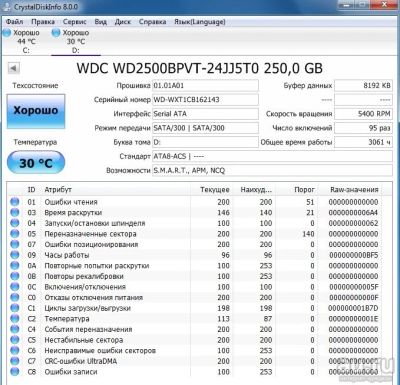Click the ID column header

[31, 190]
